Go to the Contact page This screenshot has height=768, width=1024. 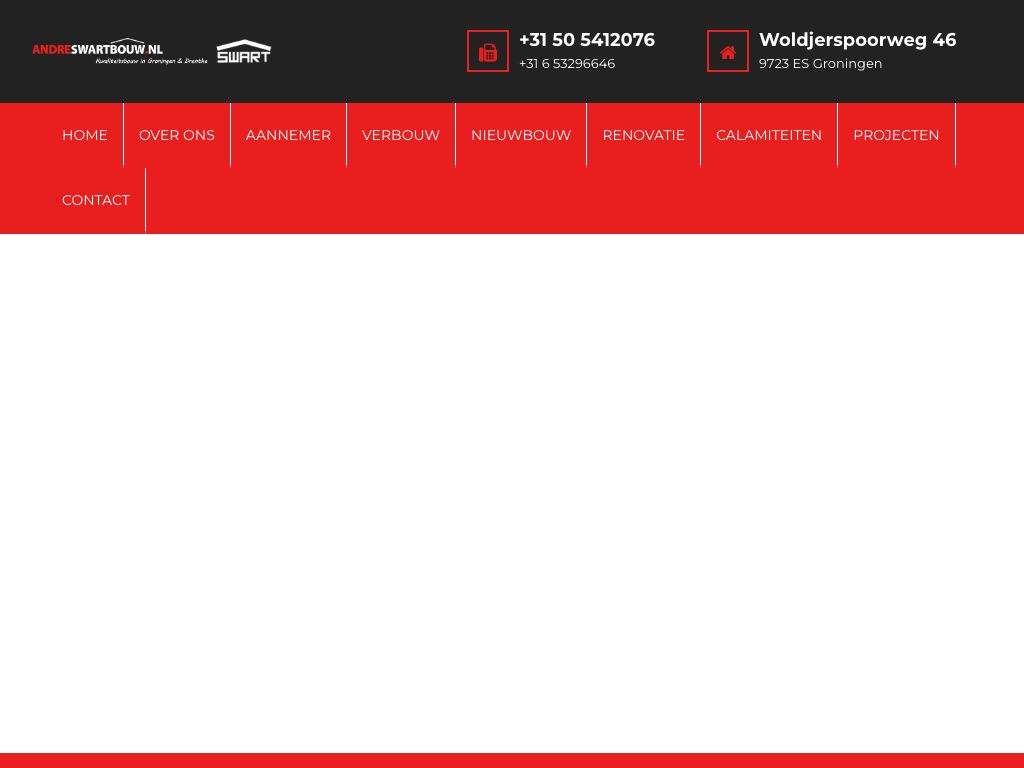[x=96, y=200]
